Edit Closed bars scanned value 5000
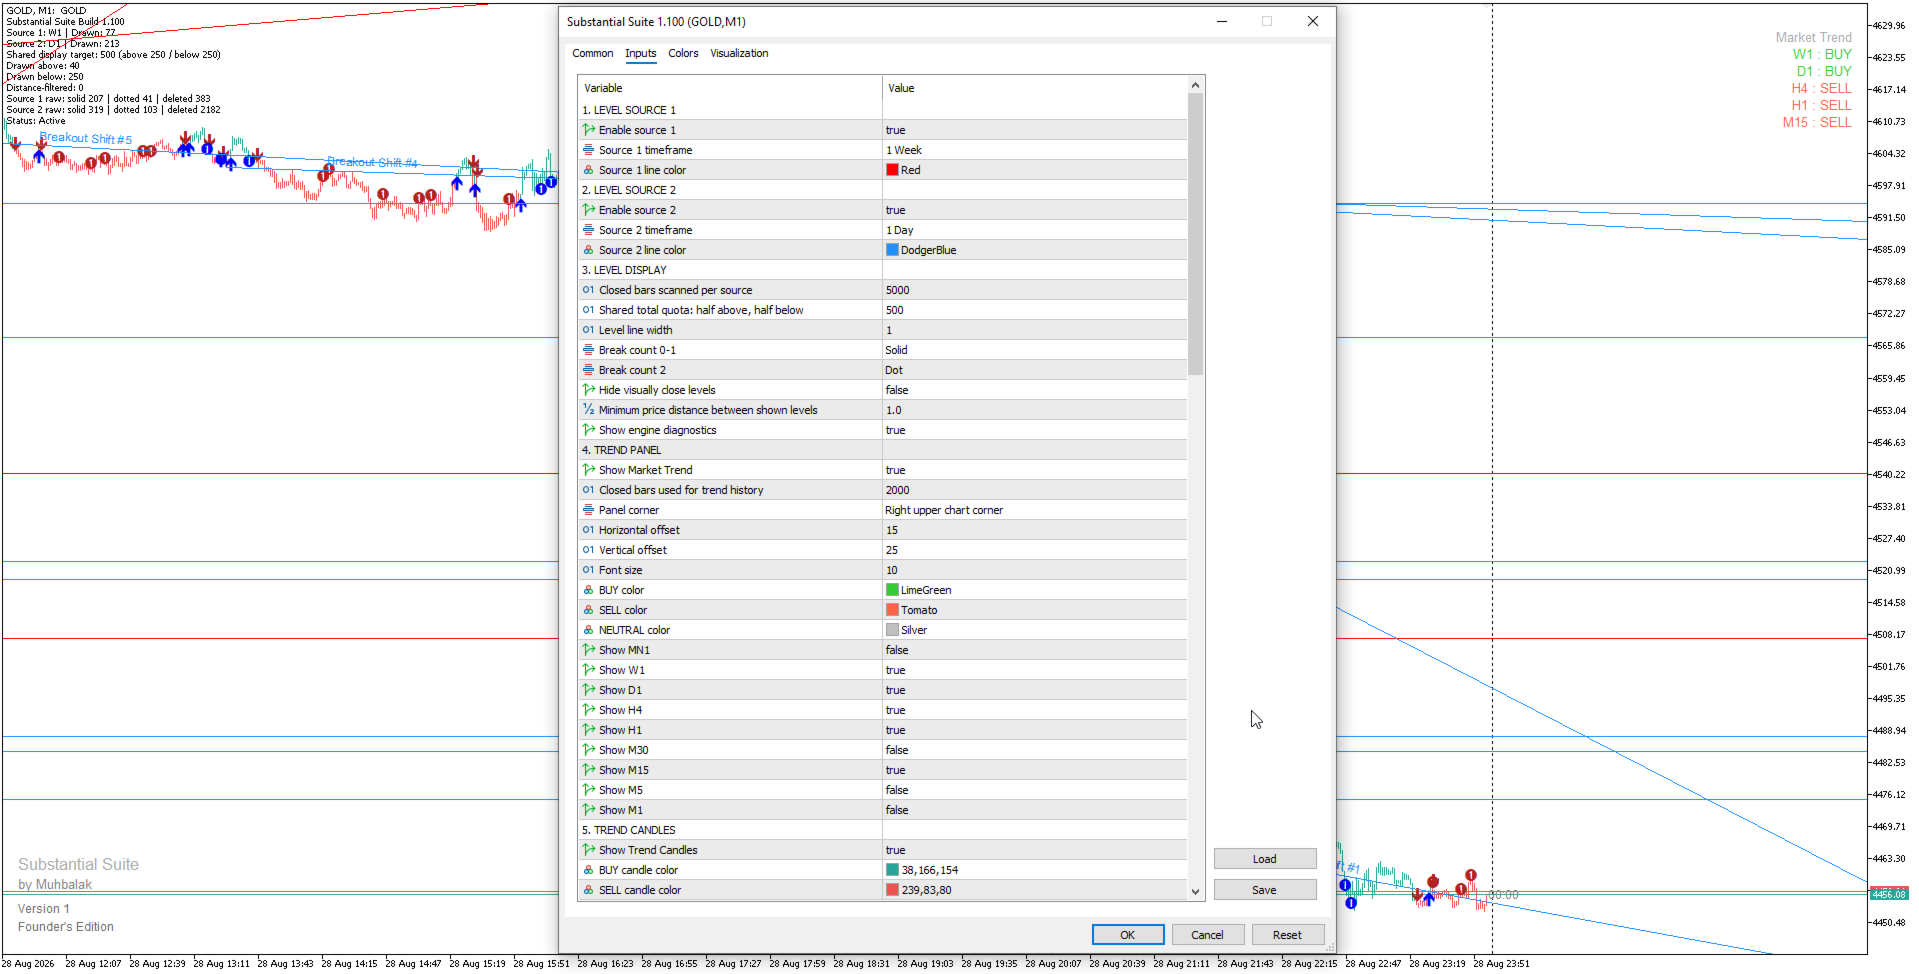Viewport: 1919px width, 974px height. (x=1034, y=290)
